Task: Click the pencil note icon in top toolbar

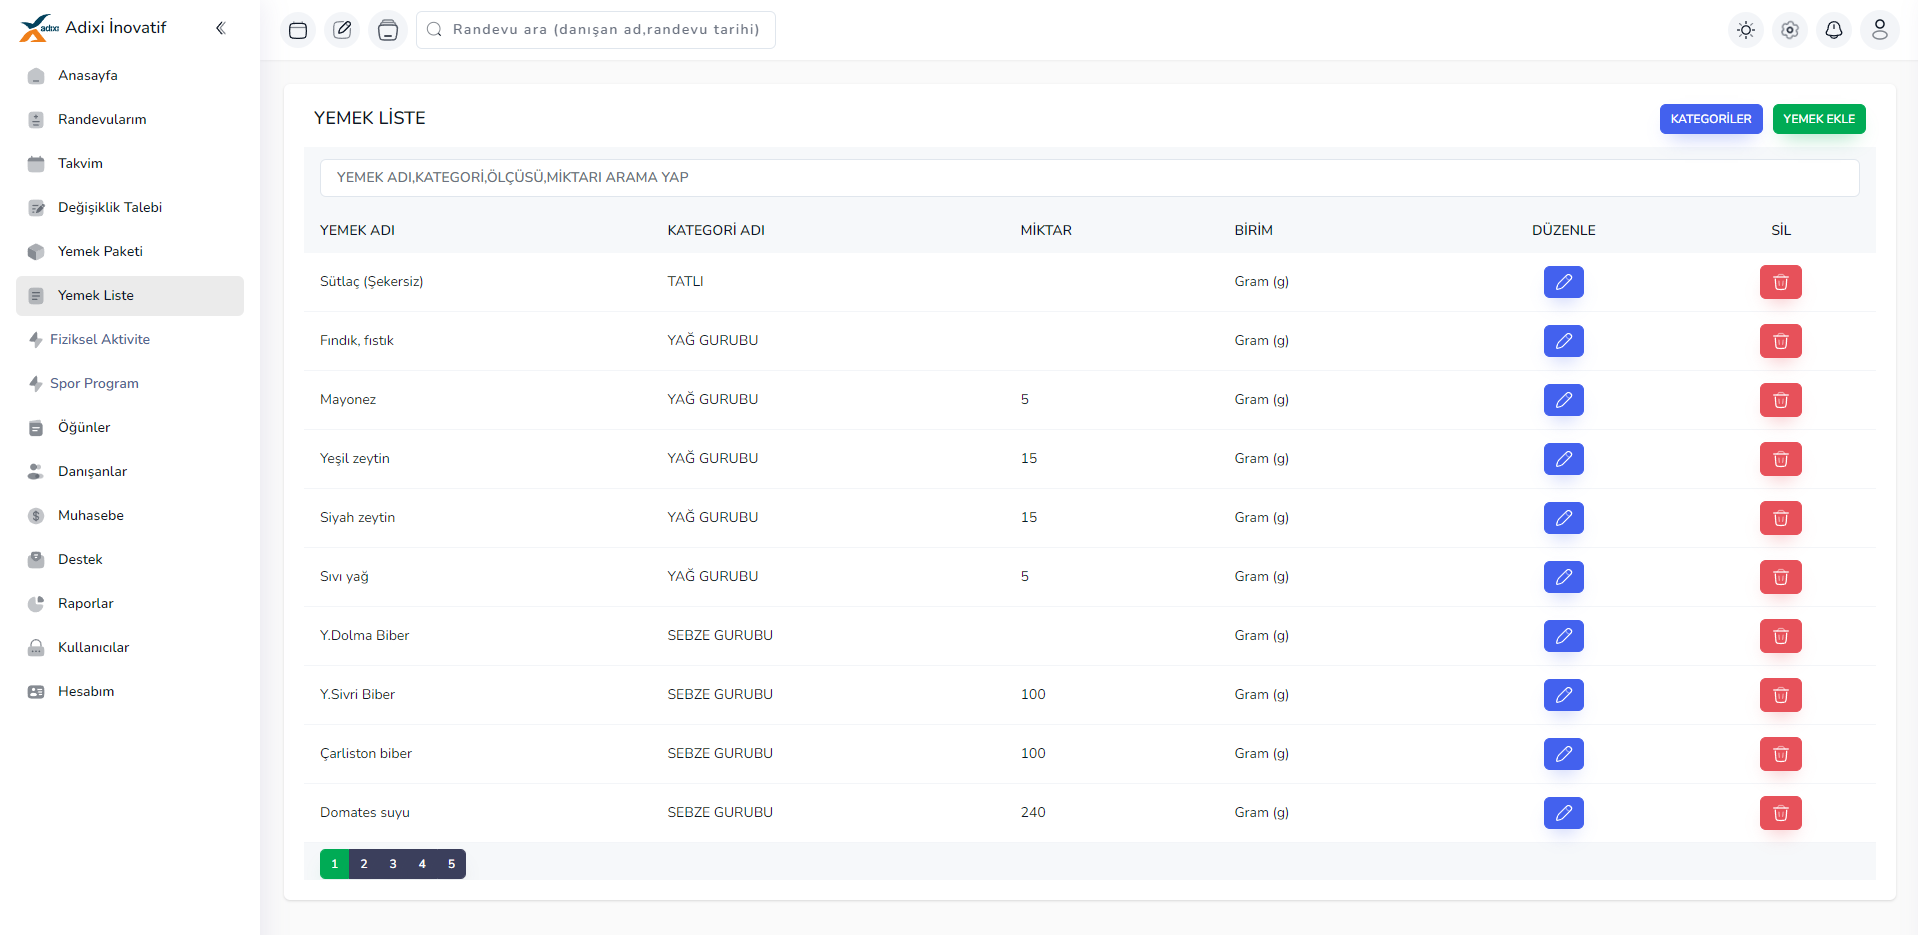Action: coord(343,30)
